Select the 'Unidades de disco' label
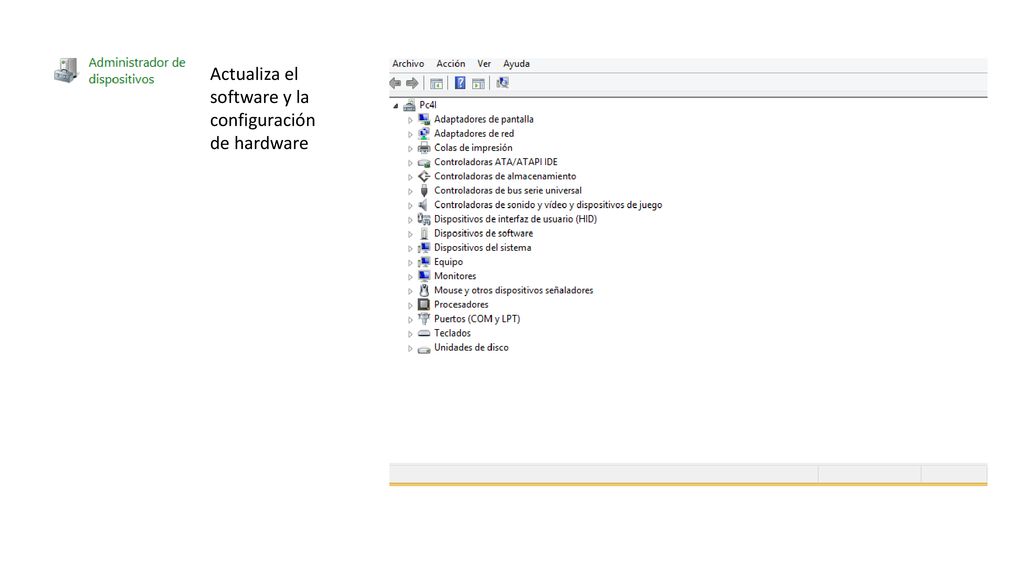 [x=472, y=347]
